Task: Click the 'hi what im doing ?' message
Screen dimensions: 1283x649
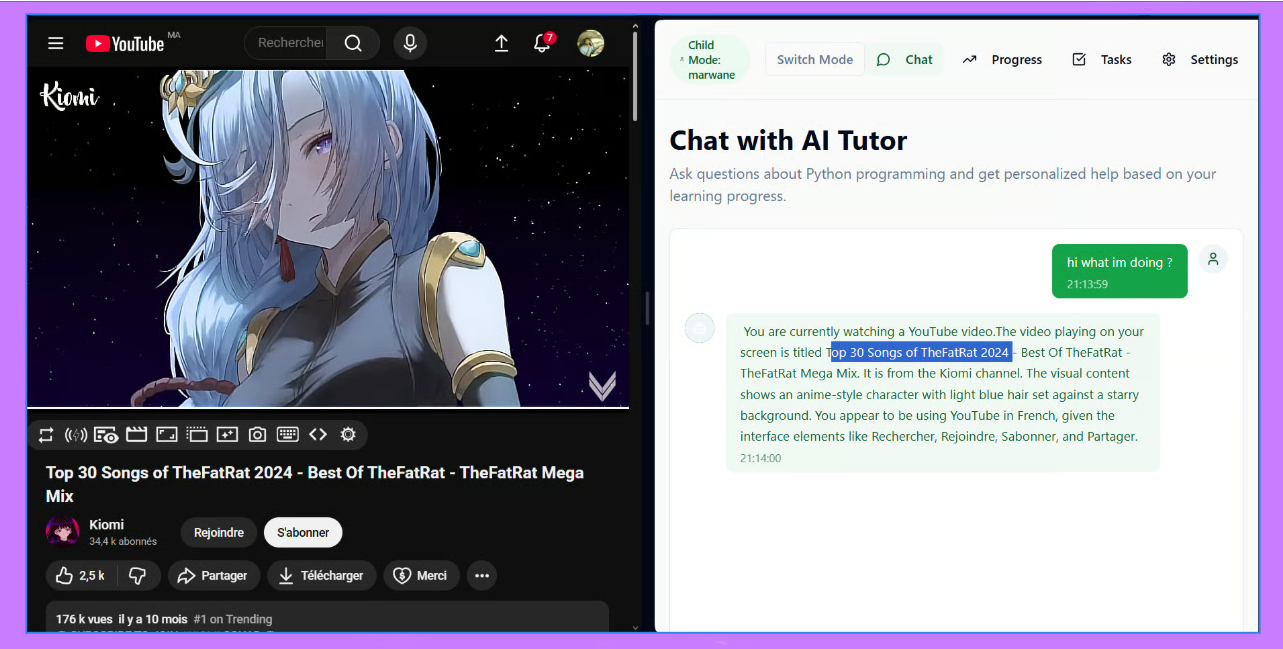Action: tap(1120, 271)
